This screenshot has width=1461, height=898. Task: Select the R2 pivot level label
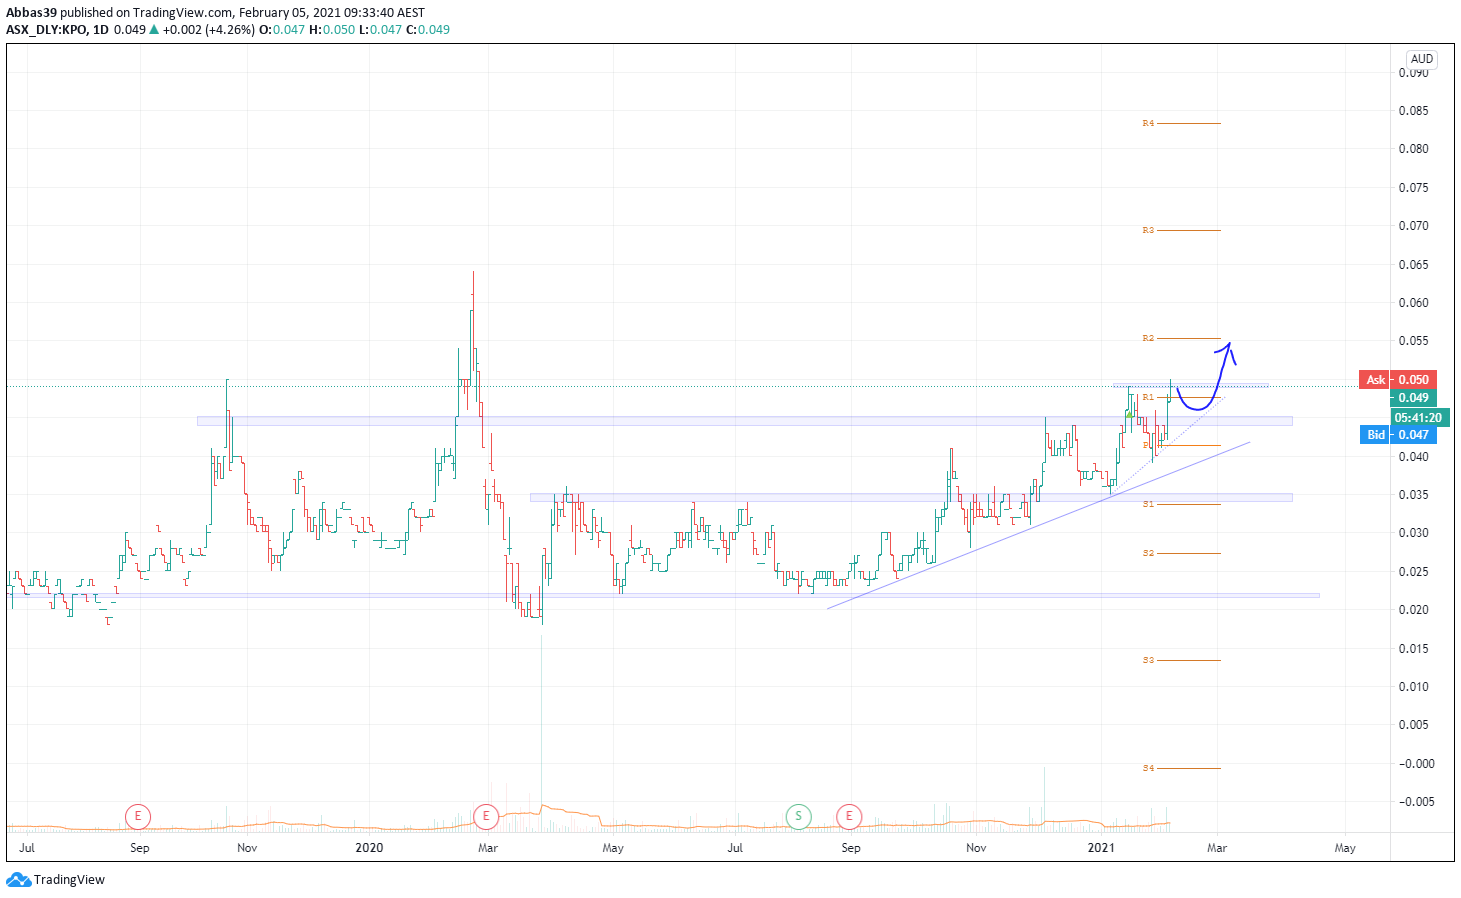click(x=1148, y=338)
